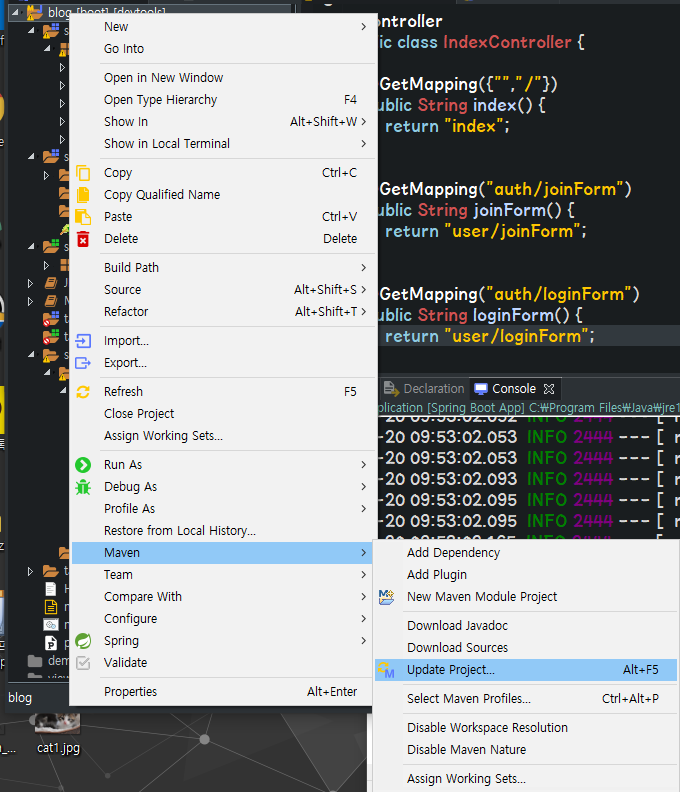
Task: Select Copy Qualified Name entry
Action: point(223,195)
